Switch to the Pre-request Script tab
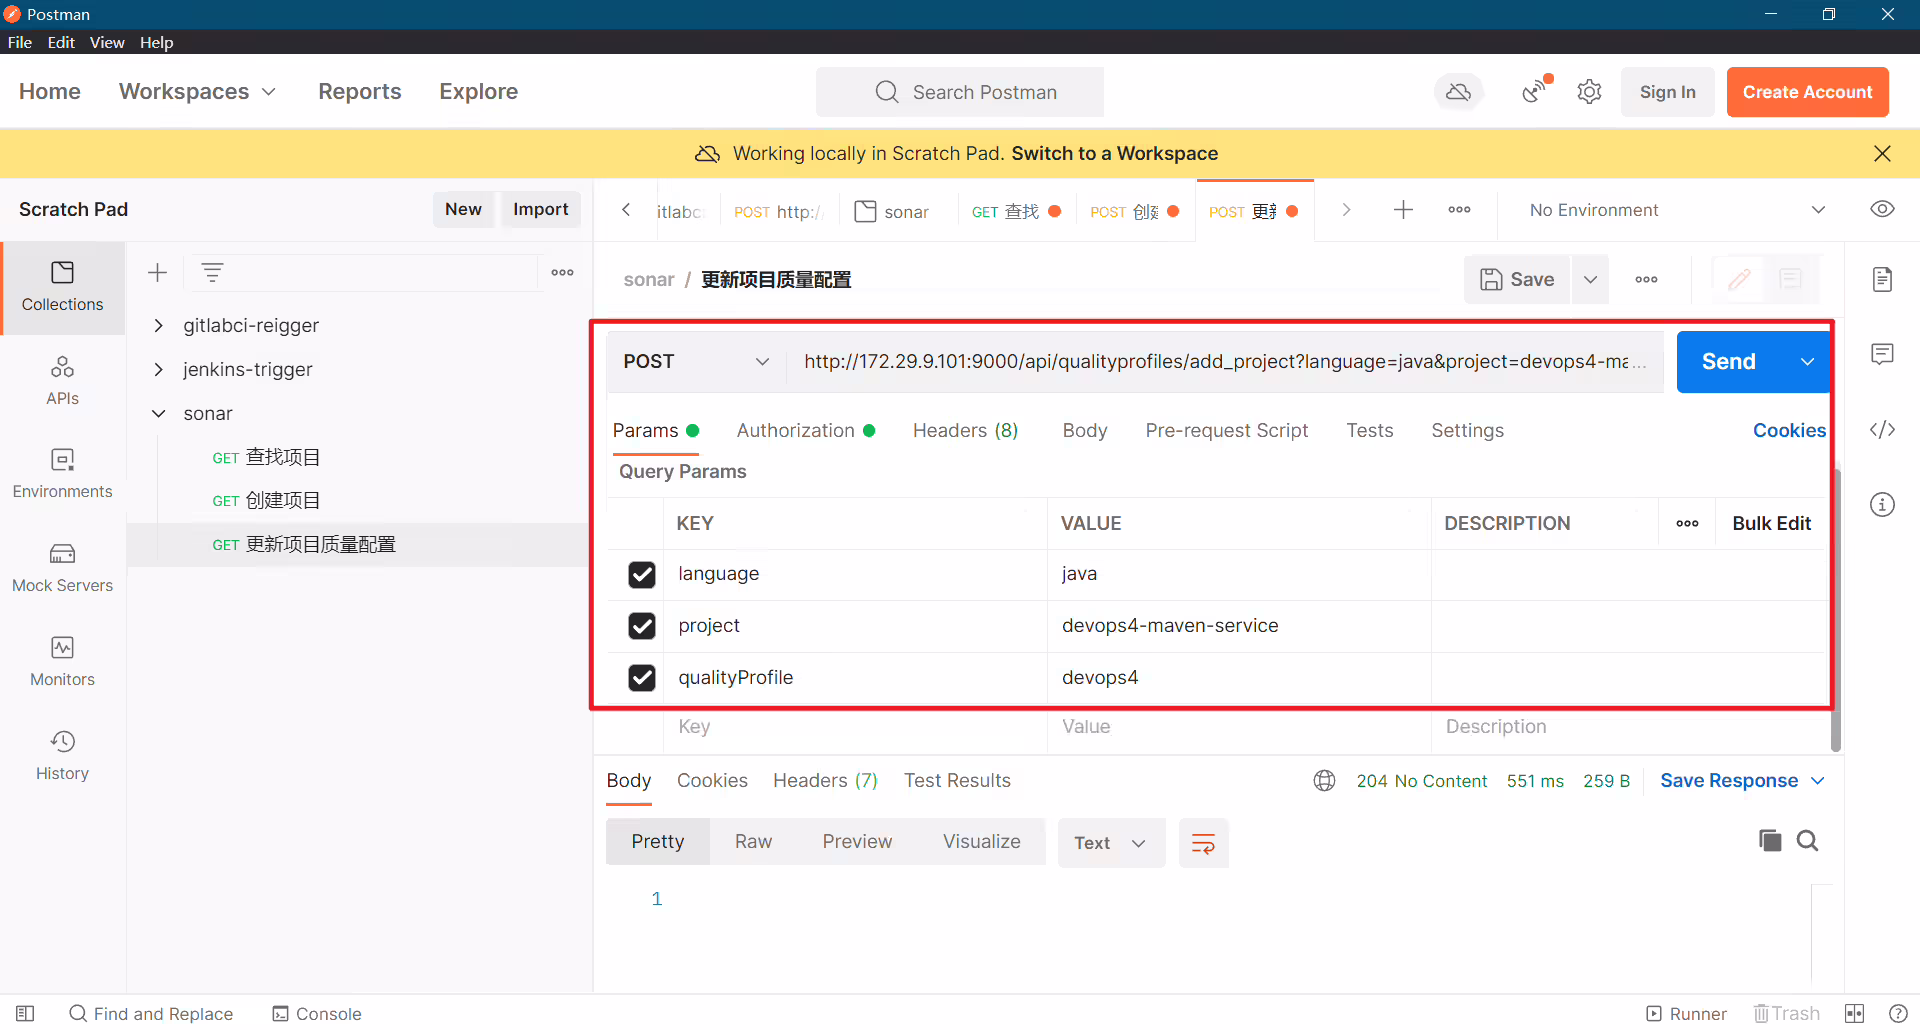 [1226, 431]
